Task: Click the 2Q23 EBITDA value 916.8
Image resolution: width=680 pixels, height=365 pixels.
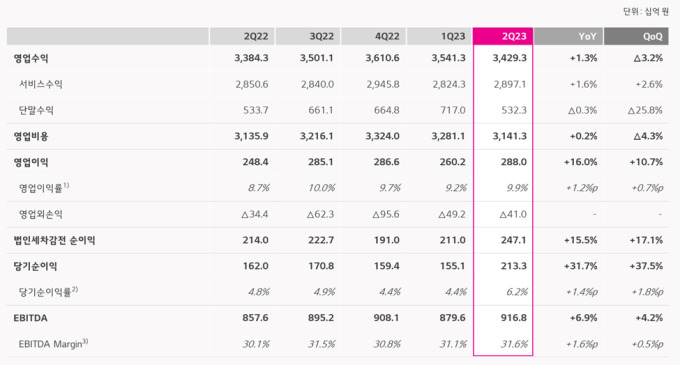Action: click(x=514, y=318)
